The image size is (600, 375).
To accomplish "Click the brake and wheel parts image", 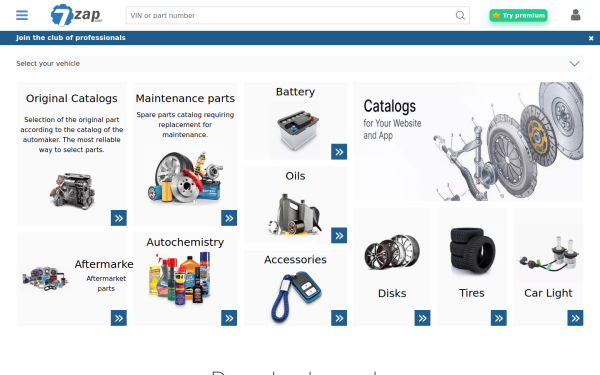I will coord(185,177).
